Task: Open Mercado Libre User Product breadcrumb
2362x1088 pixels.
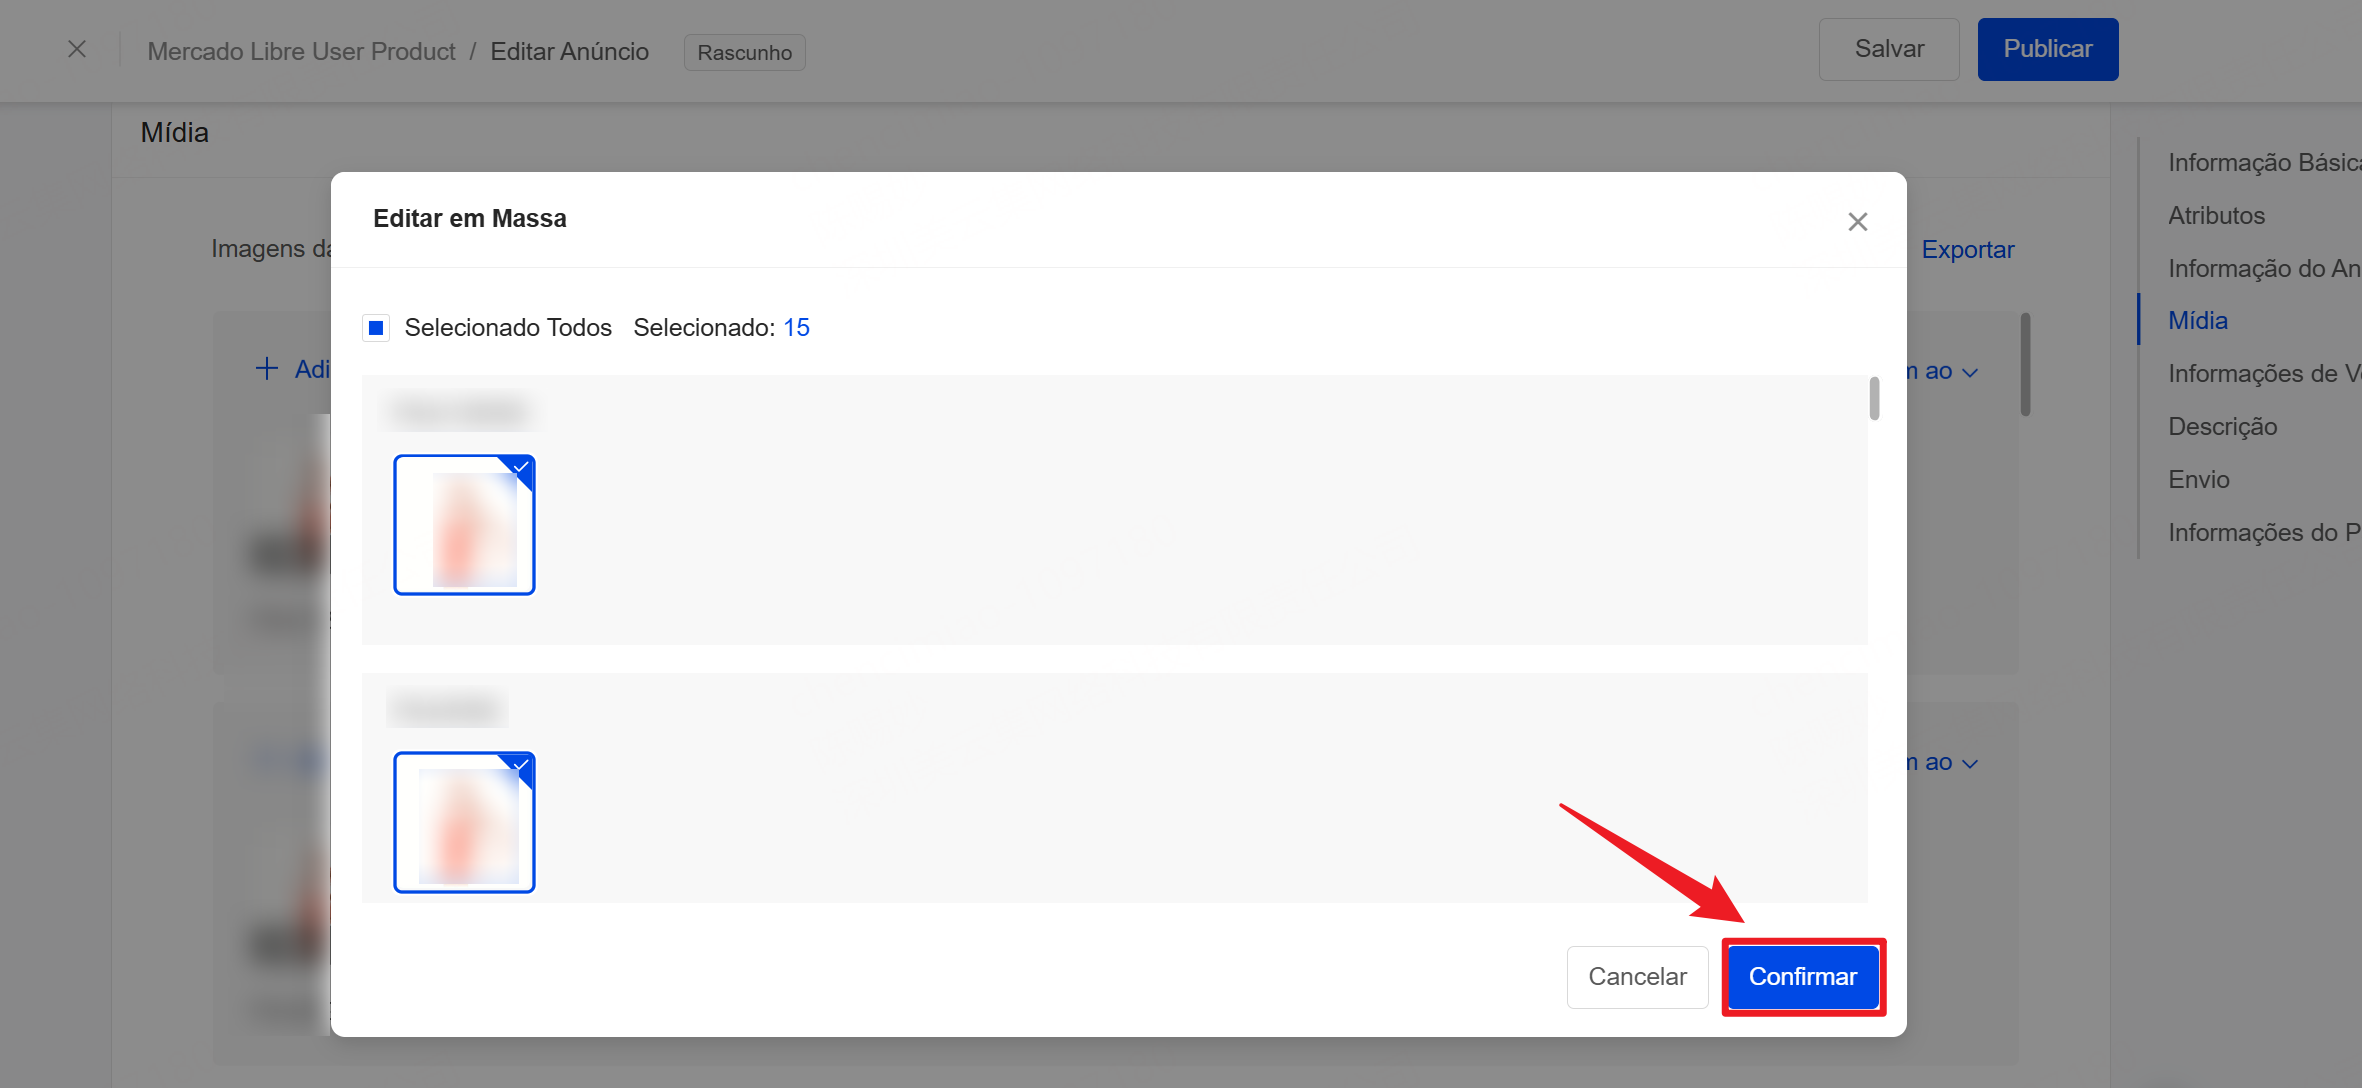Action: 301,52
